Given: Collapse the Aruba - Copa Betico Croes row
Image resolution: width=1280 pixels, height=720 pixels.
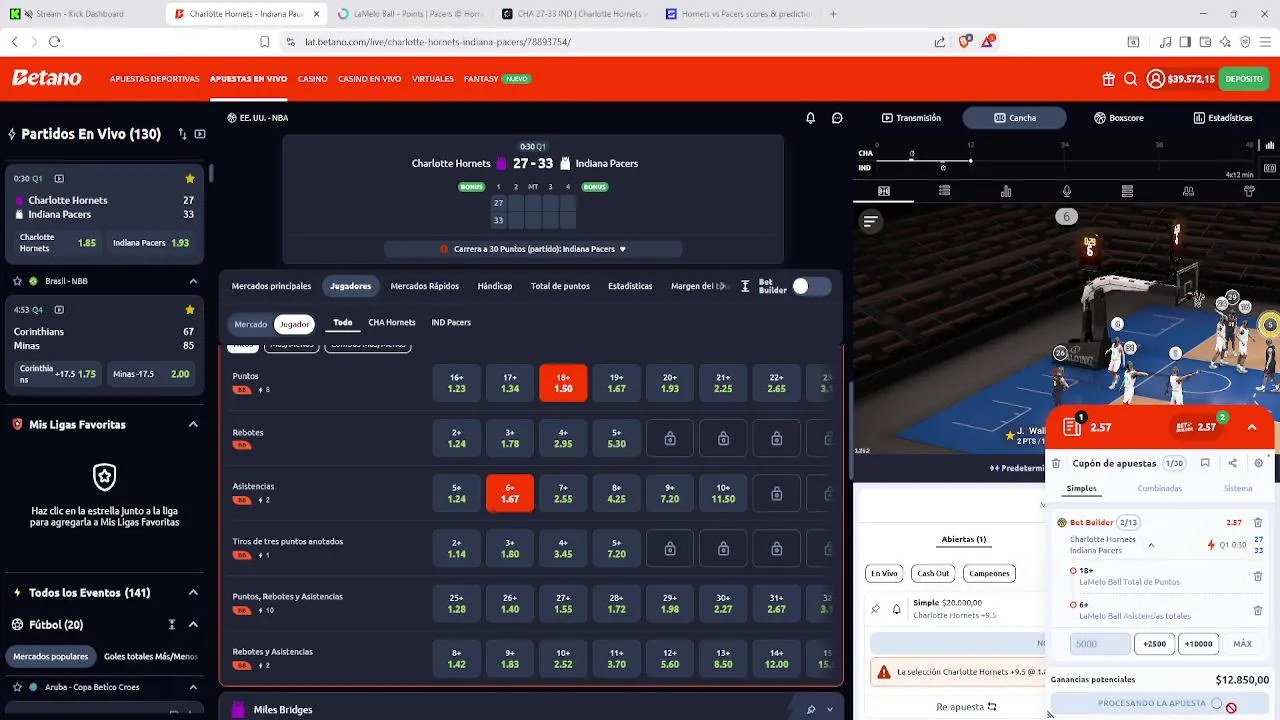Looking at the screenshot, I should [193, 687].
